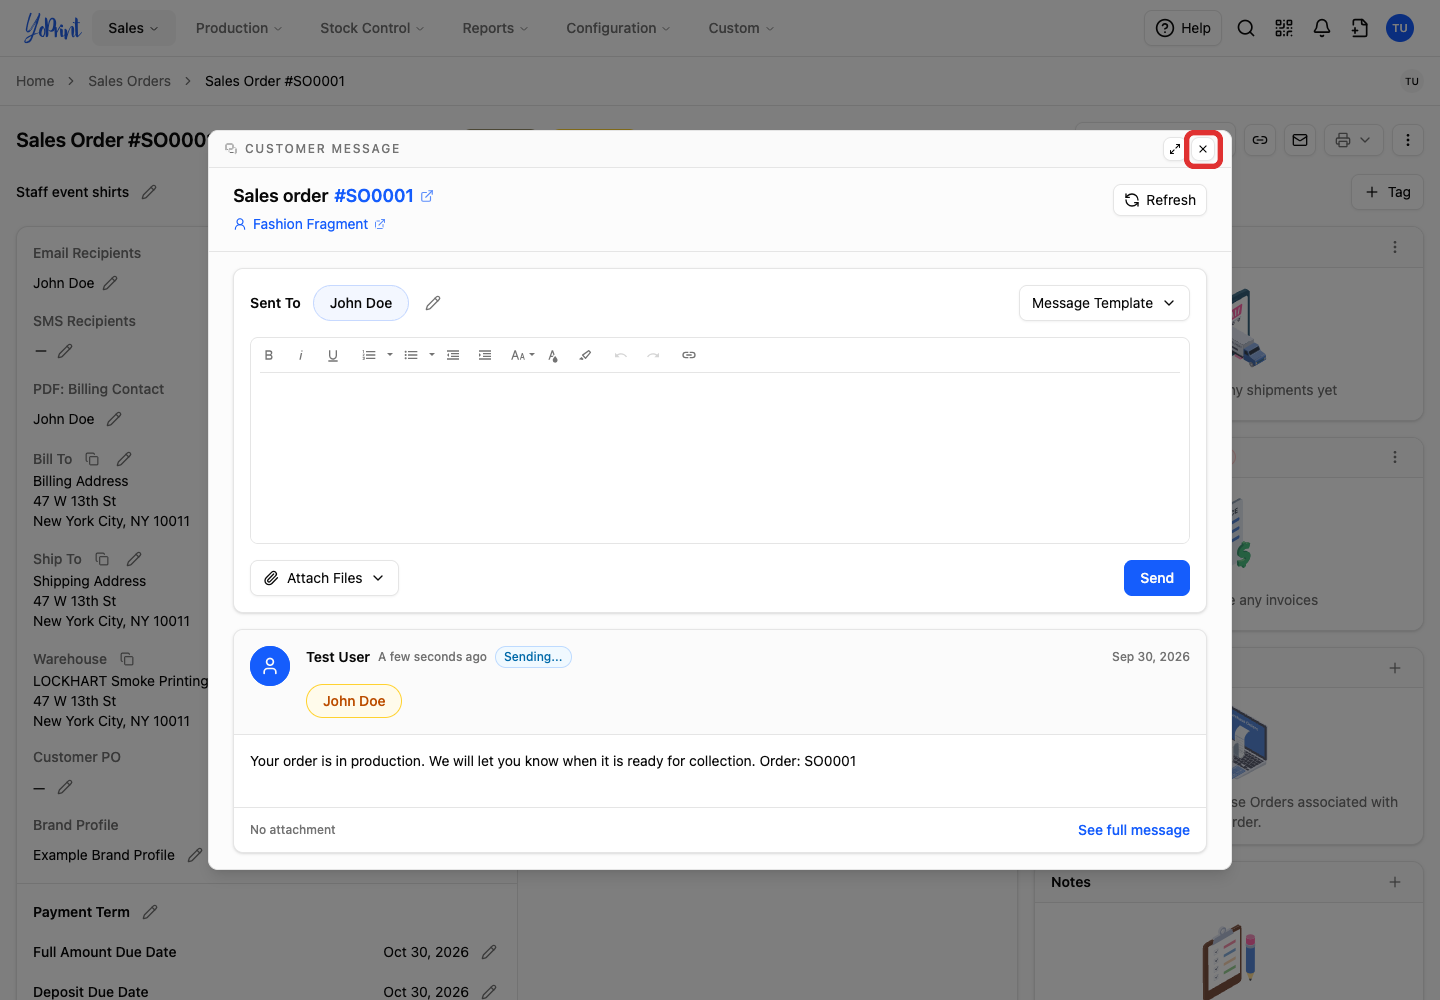Choose highlight color in editor toolbar
This screenshot has width=1440, height=1000.
pos(585,355)
